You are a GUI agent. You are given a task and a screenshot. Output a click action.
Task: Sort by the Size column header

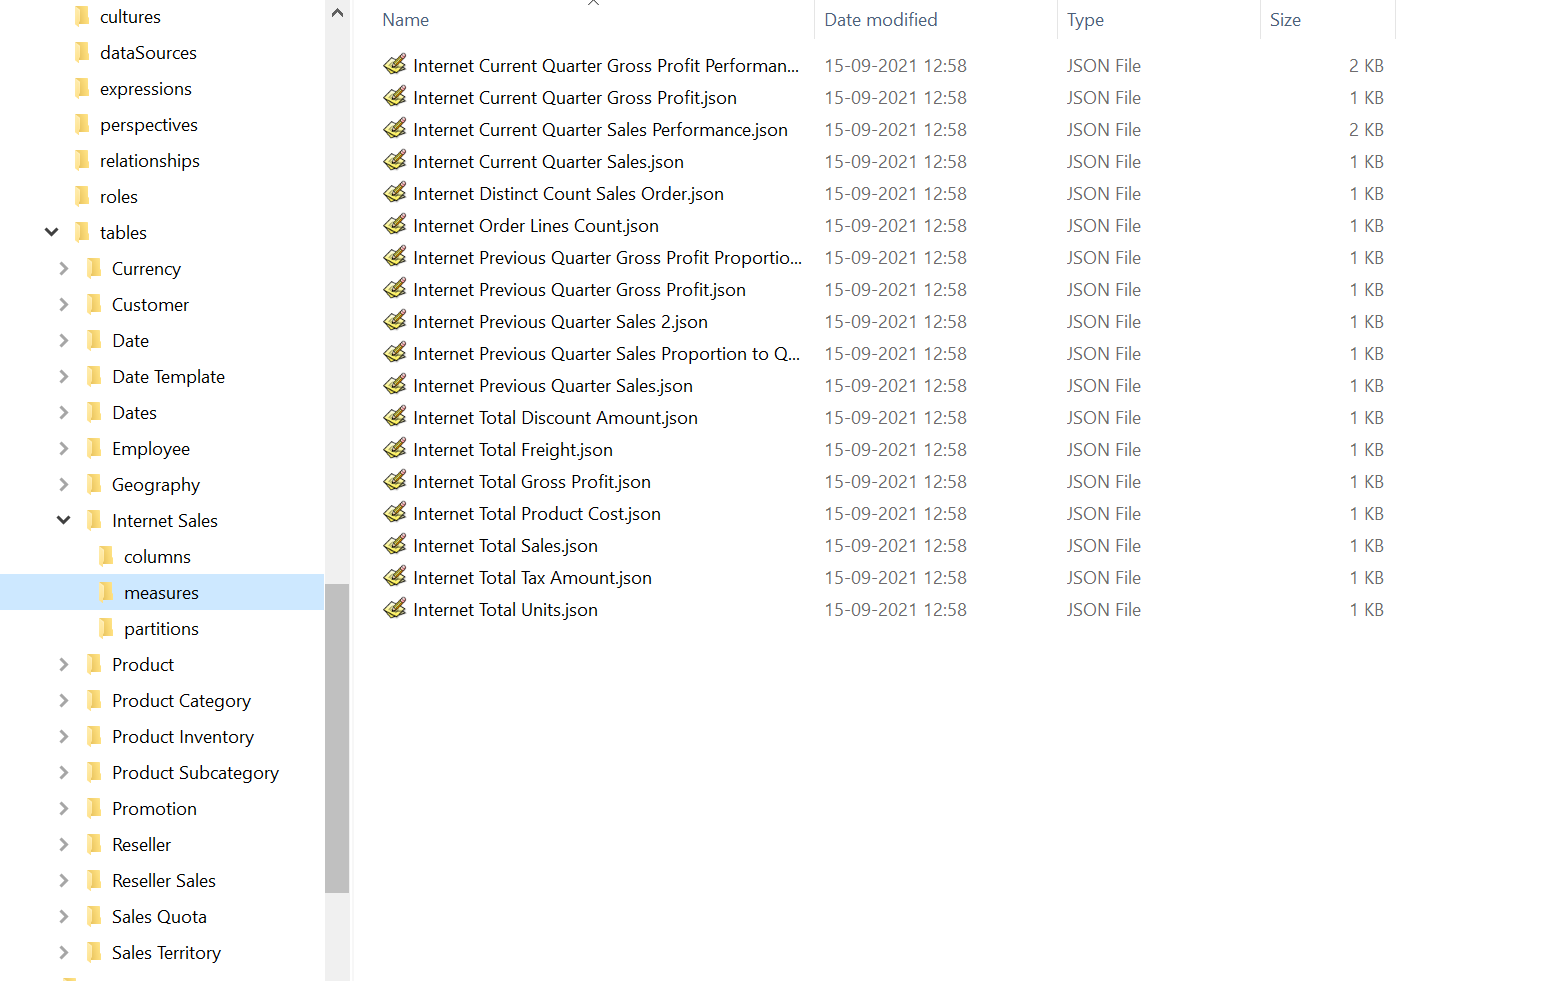pyautogui.click(x=1285, y=19)
